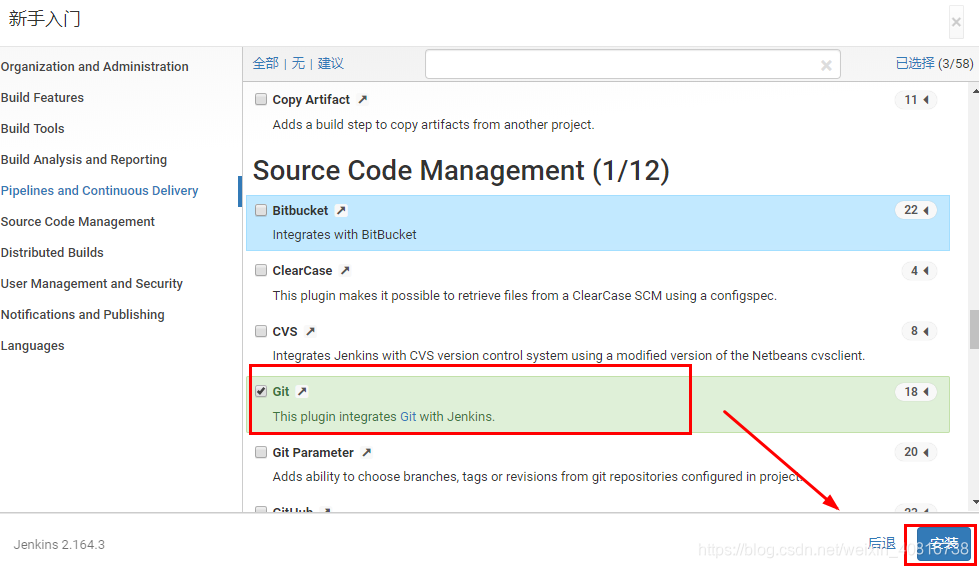Click the Git Parameter plugin name
Screen dimensions: 979x568
313,452
